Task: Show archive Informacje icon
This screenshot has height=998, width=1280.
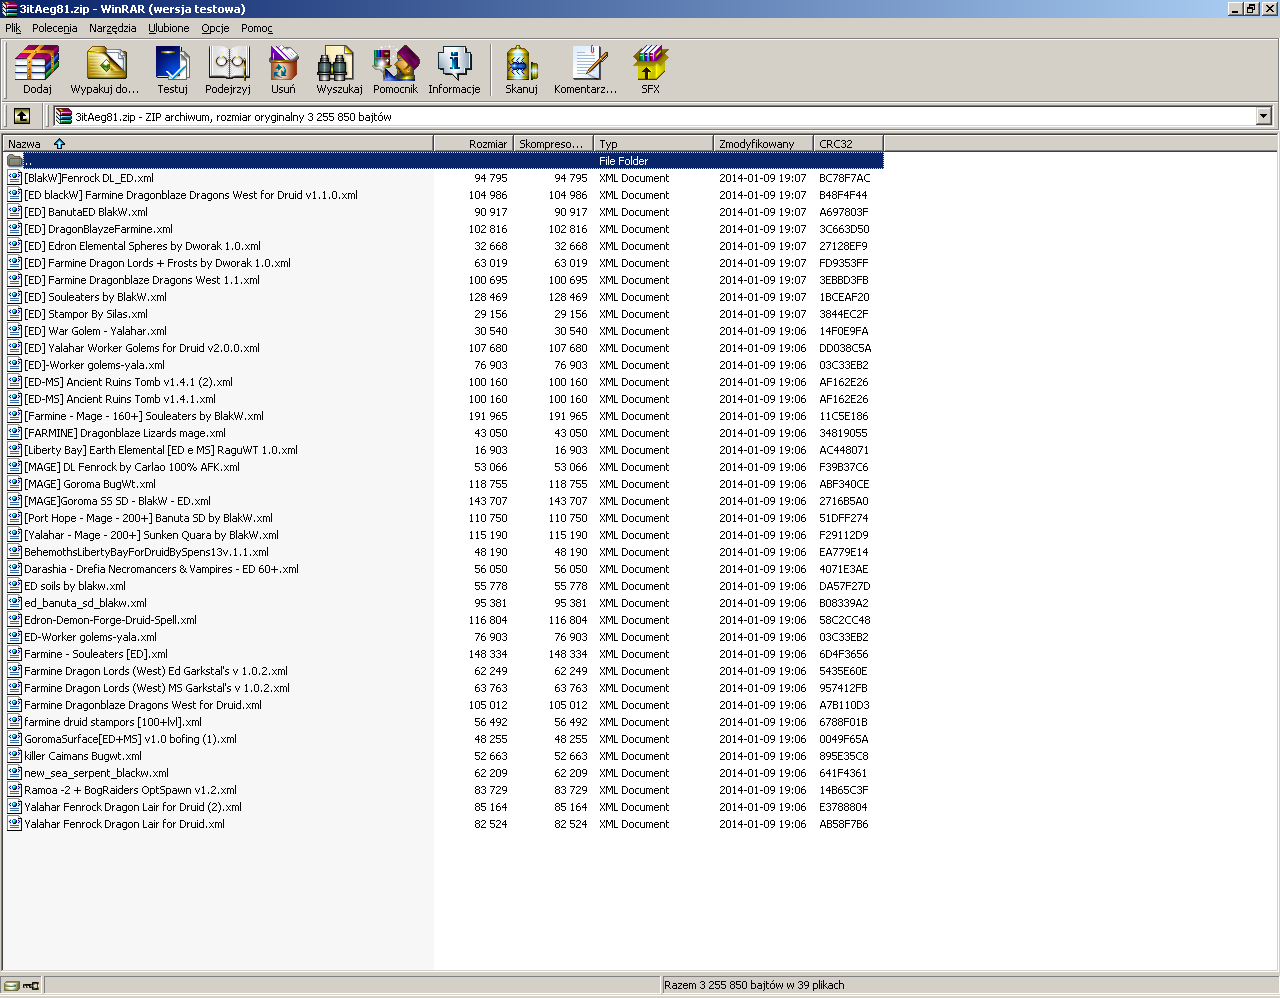Action: tap(454, 69)
